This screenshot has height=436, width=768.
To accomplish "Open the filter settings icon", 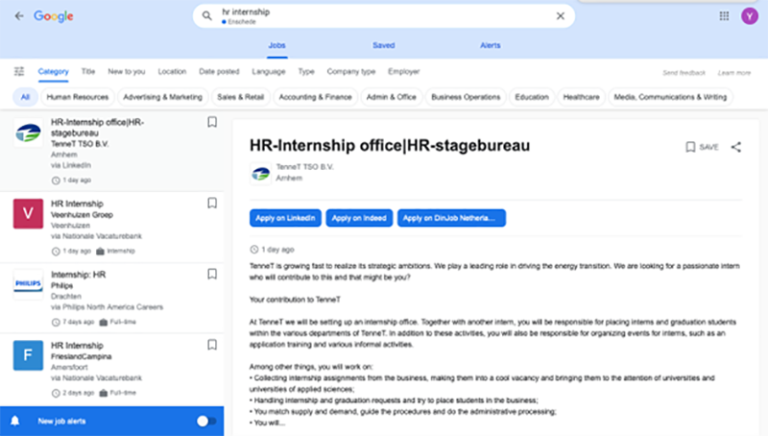I will [x=19, y=72].
